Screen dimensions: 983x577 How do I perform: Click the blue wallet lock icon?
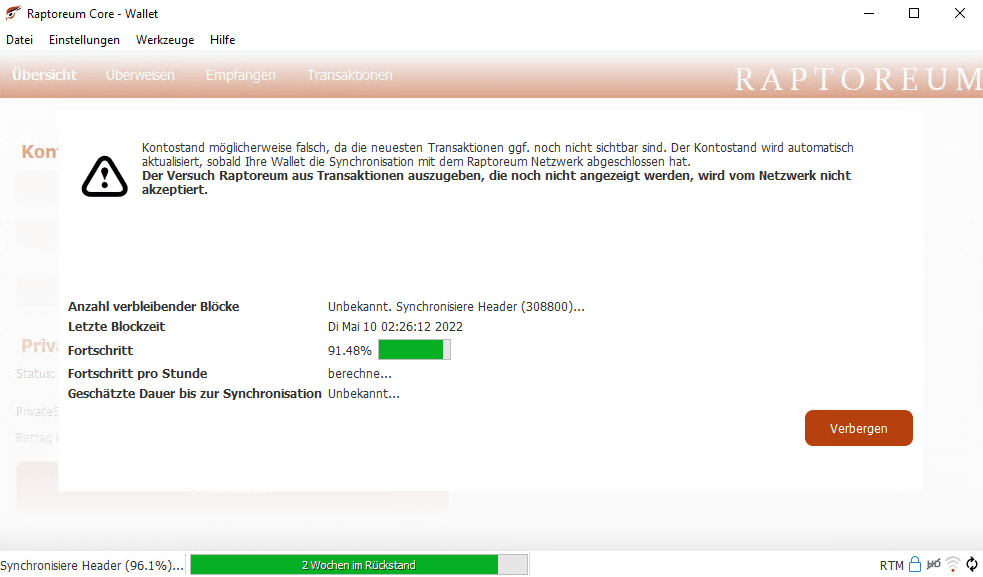point(915,564)
